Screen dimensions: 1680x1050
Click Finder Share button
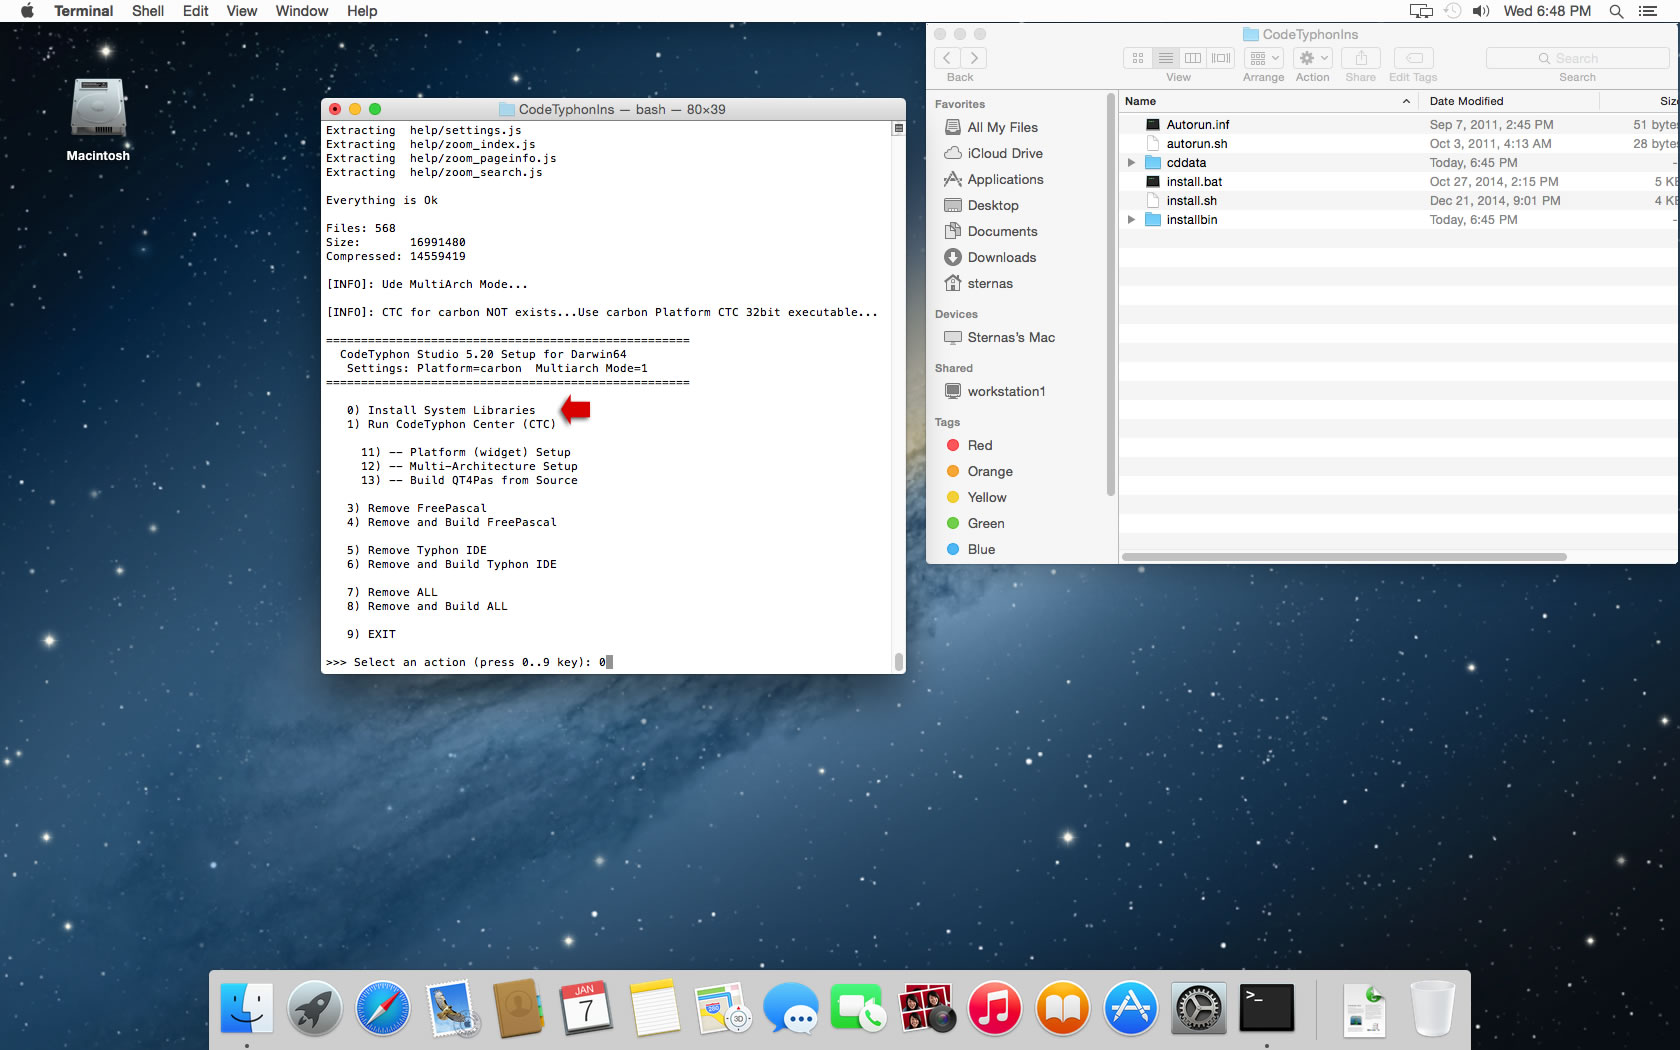(1361, 58)
